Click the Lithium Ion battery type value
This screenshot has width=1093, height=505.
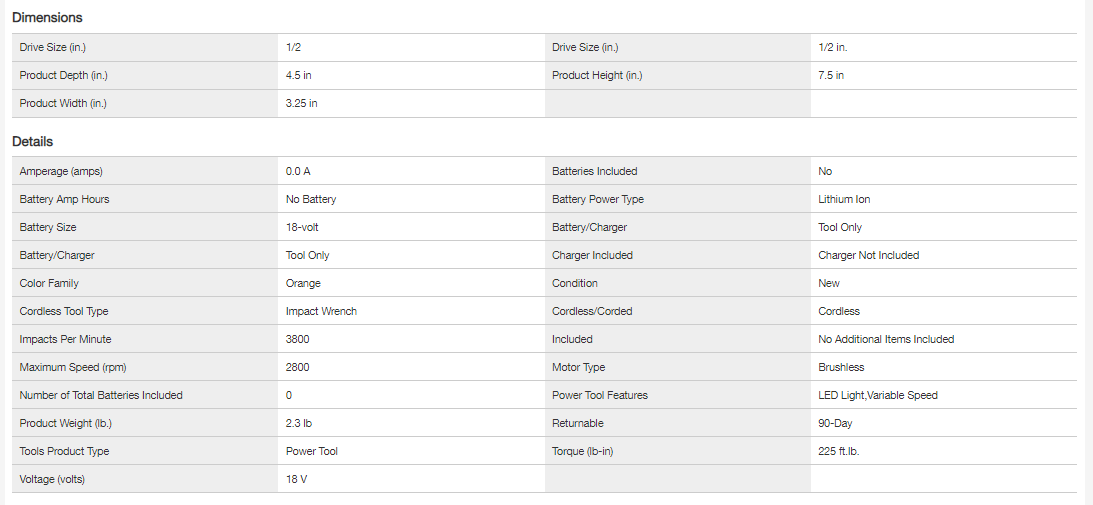pyautogui.click(x=843, y=199)
